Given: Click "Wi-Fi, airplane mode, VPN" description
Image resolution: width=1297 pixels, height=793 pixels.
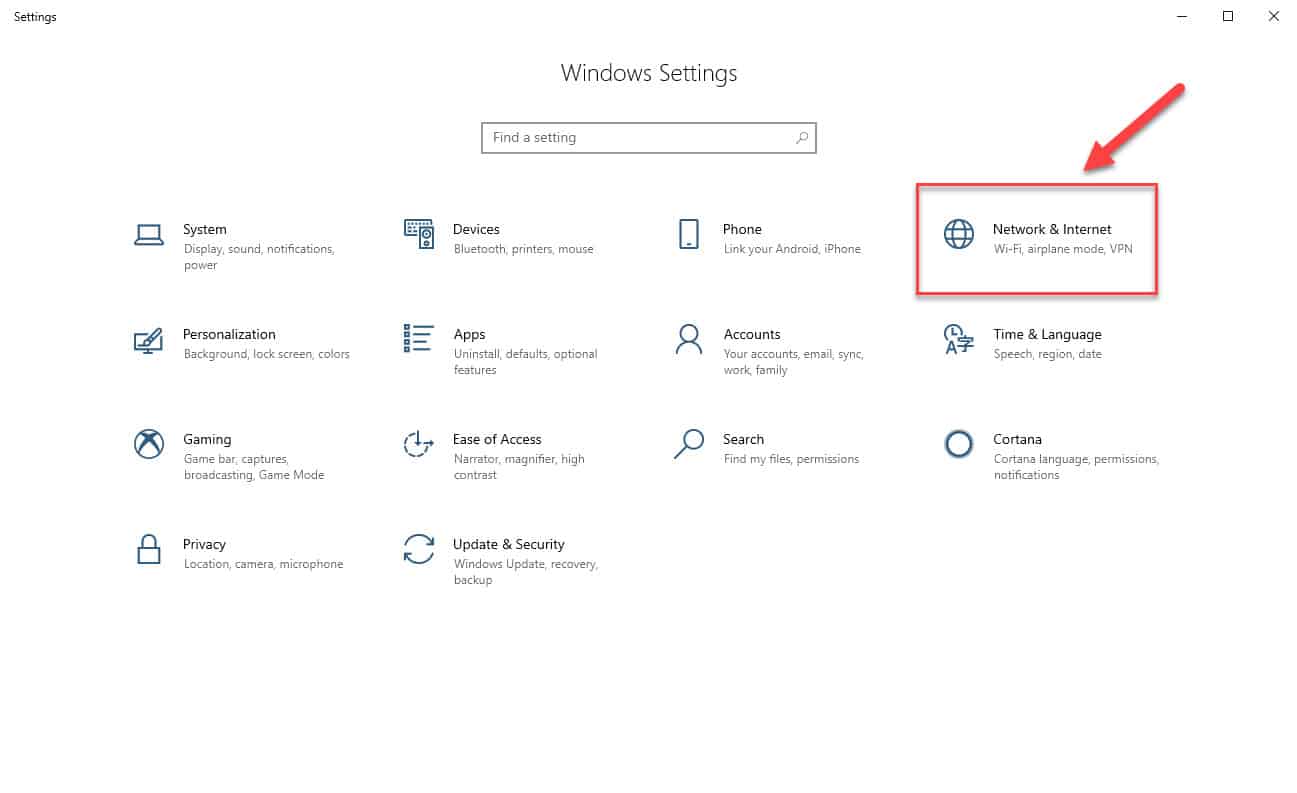Looking at the screenshot, I should [x=1063, y=249].
